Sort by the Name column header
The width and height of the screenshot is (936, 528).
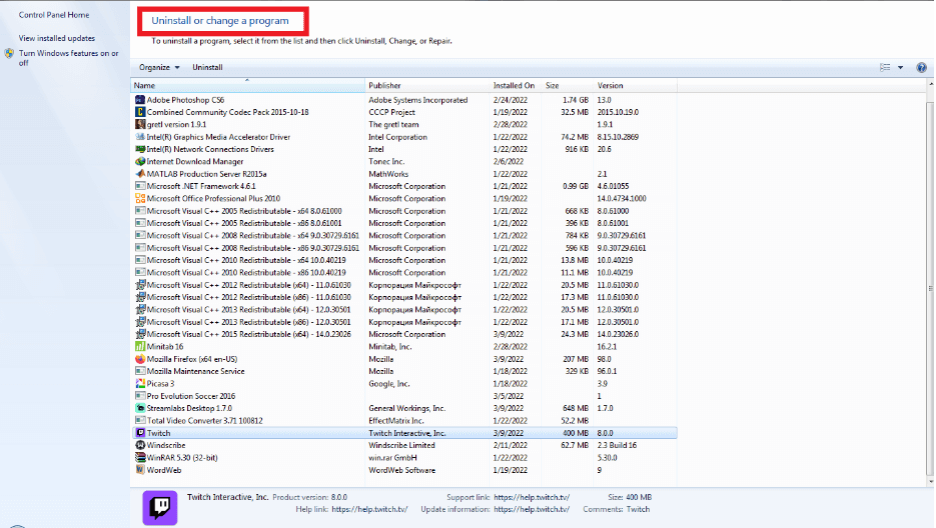coord(248,85)
